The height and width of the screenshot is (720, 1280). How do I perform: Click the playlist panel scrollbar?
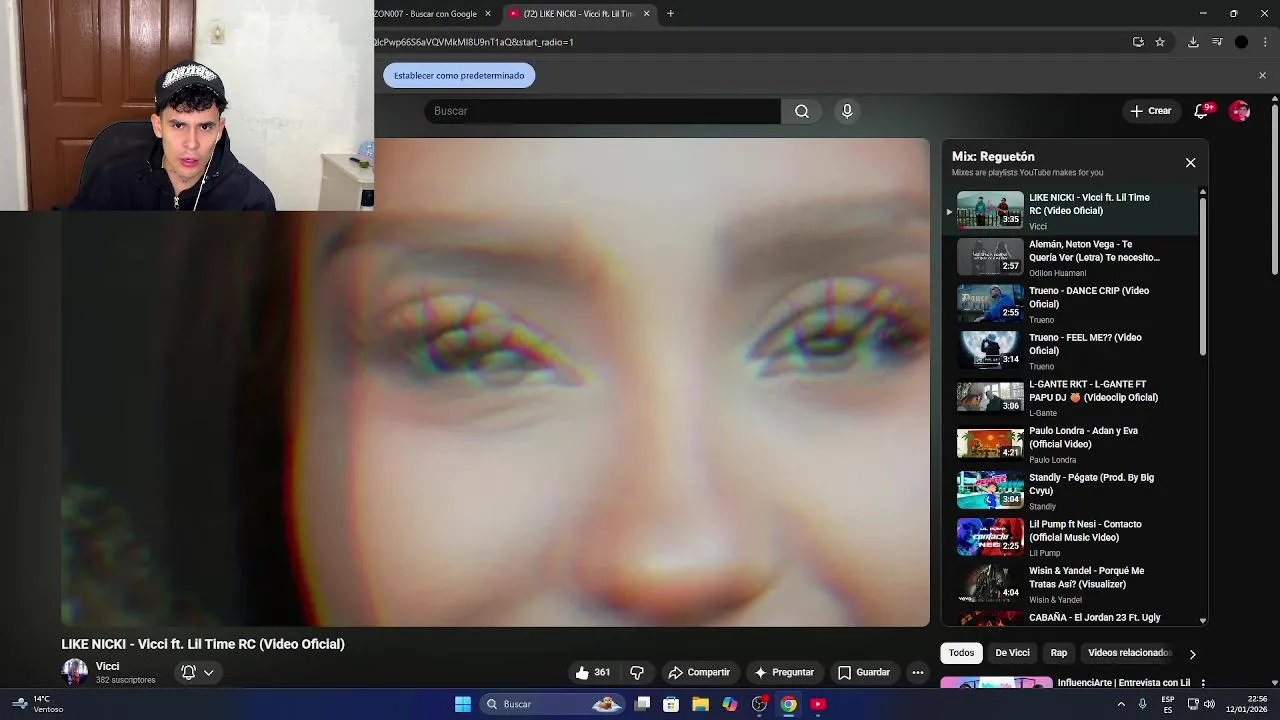(1202, 275)
